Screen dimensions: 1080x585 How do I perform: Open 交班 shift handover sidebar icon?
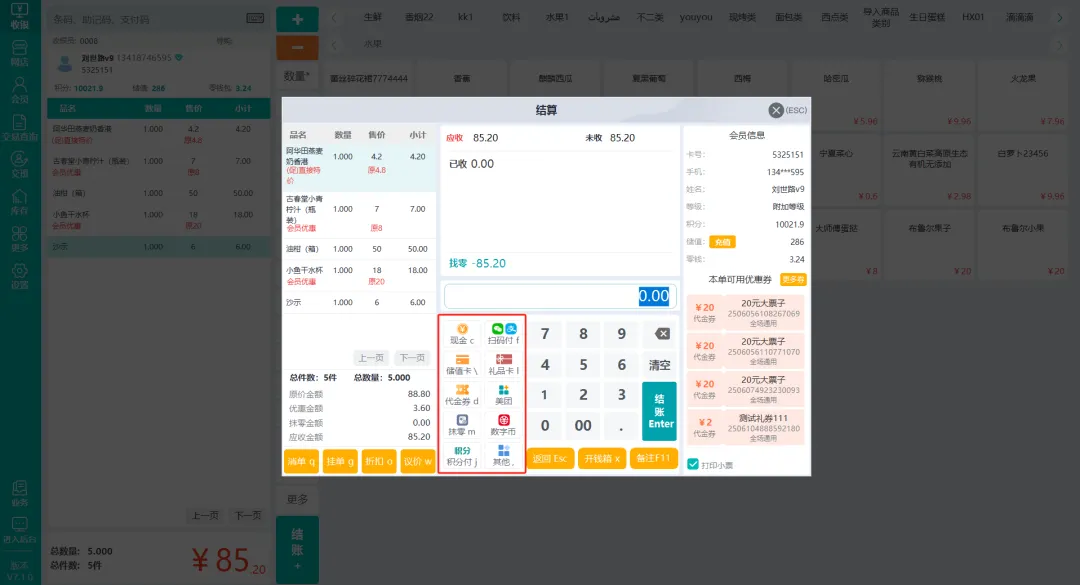pos(20,165)
